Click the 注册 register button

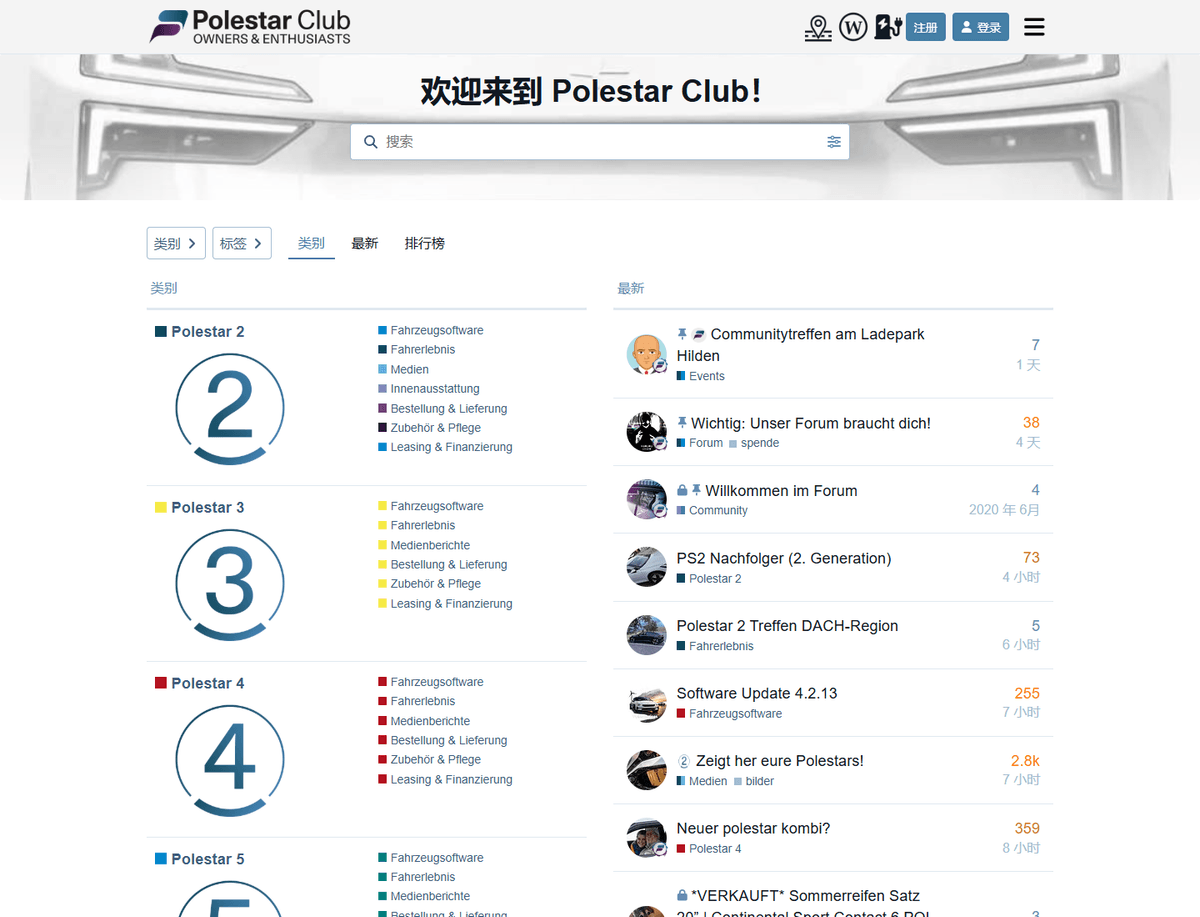pyautogui.click(x=926, y=27)
